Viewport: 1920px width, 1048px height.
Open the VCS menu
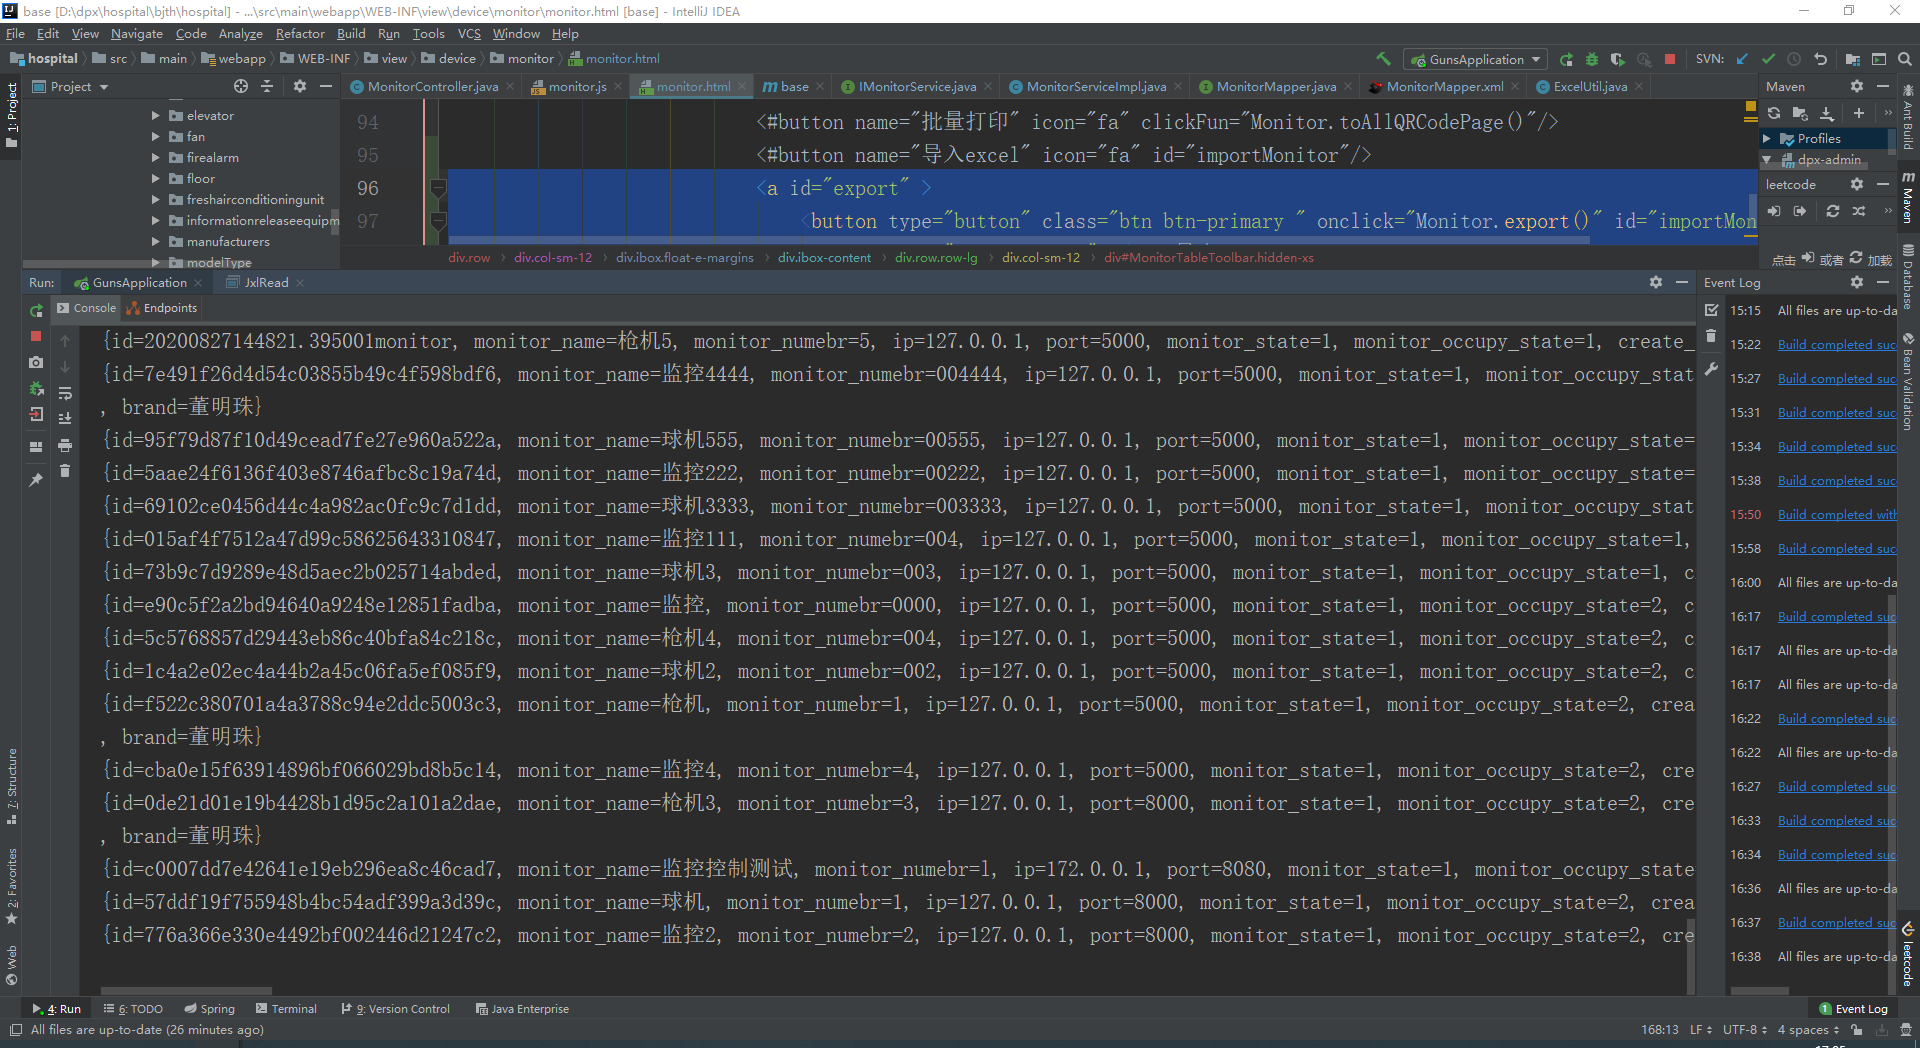469,33
